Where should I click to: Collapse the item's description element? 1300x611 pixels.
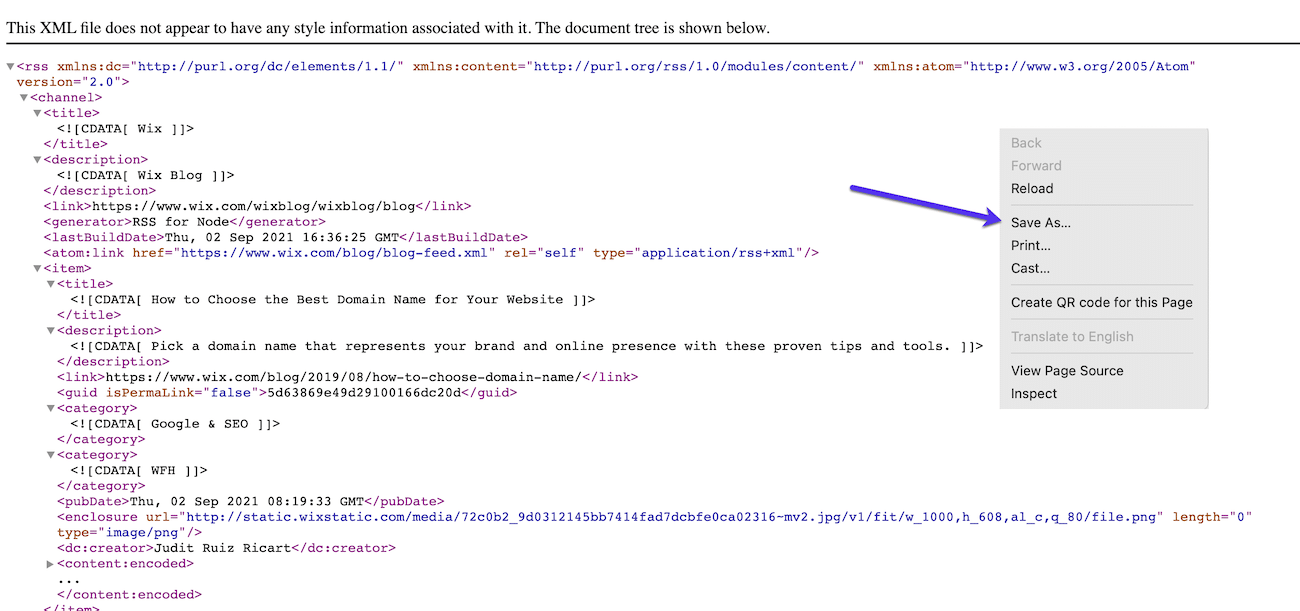tap(49, 330)
